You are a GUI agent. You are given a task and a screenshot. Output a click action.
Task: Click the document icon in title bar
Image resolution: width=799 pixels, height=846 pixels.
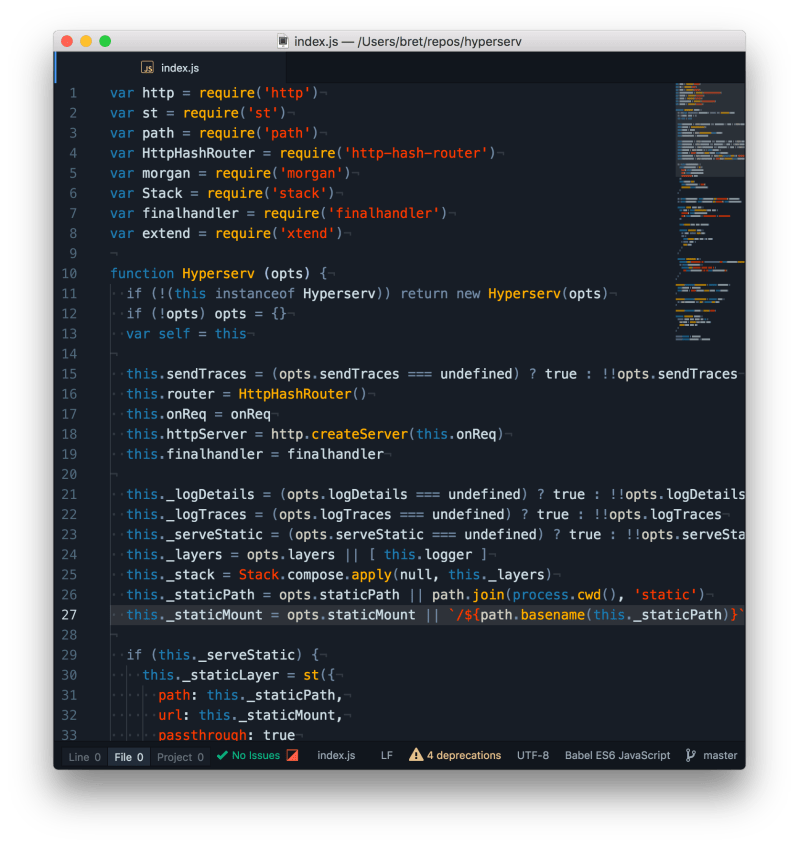283,42
